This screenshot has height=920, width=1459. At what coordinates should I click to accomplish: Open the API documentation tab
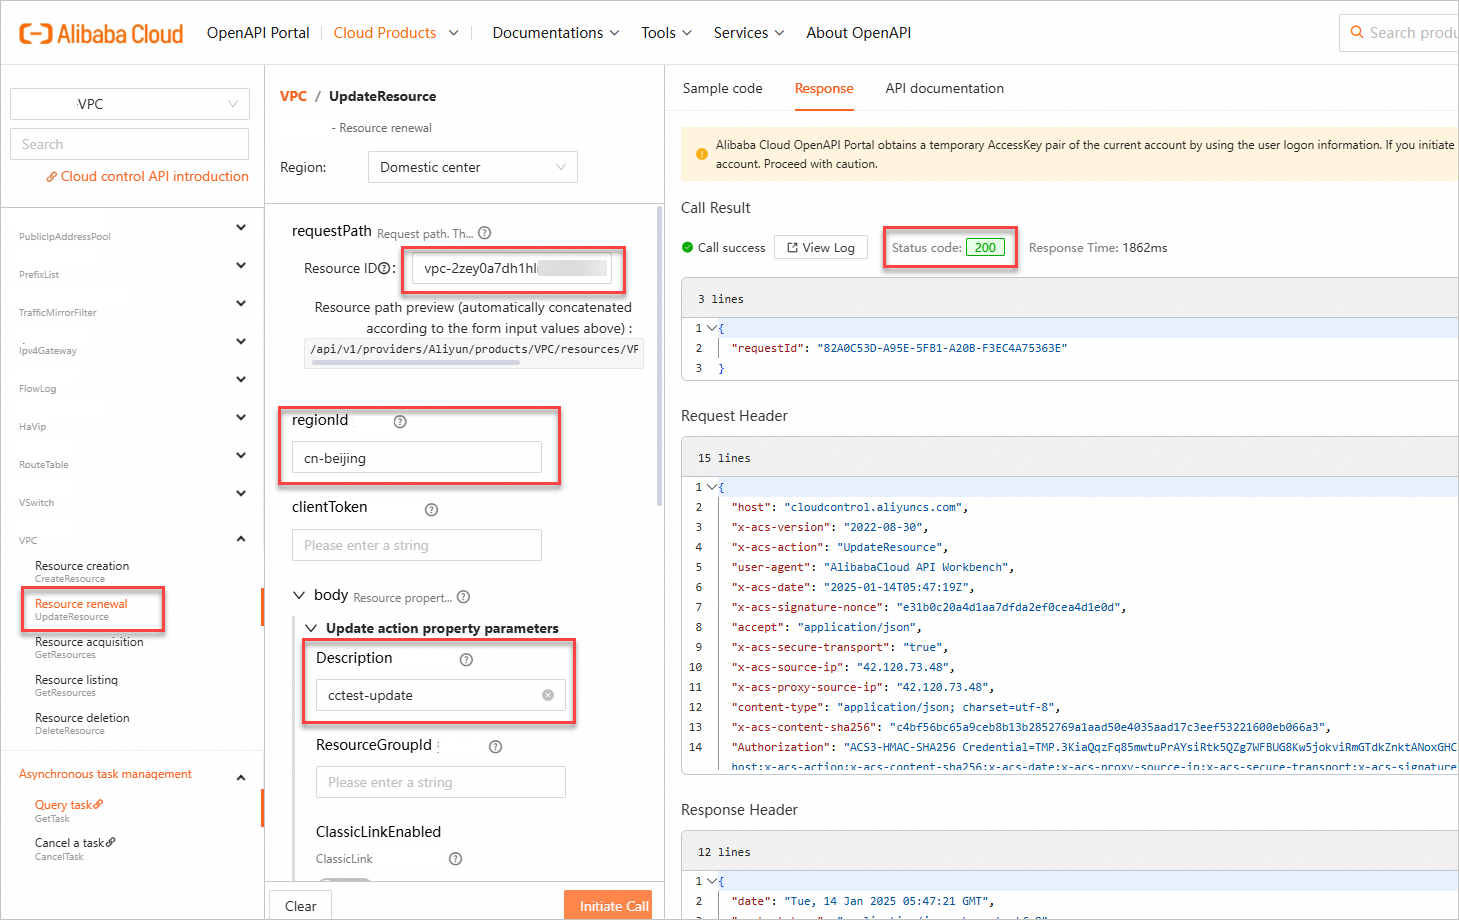(944, 88)
